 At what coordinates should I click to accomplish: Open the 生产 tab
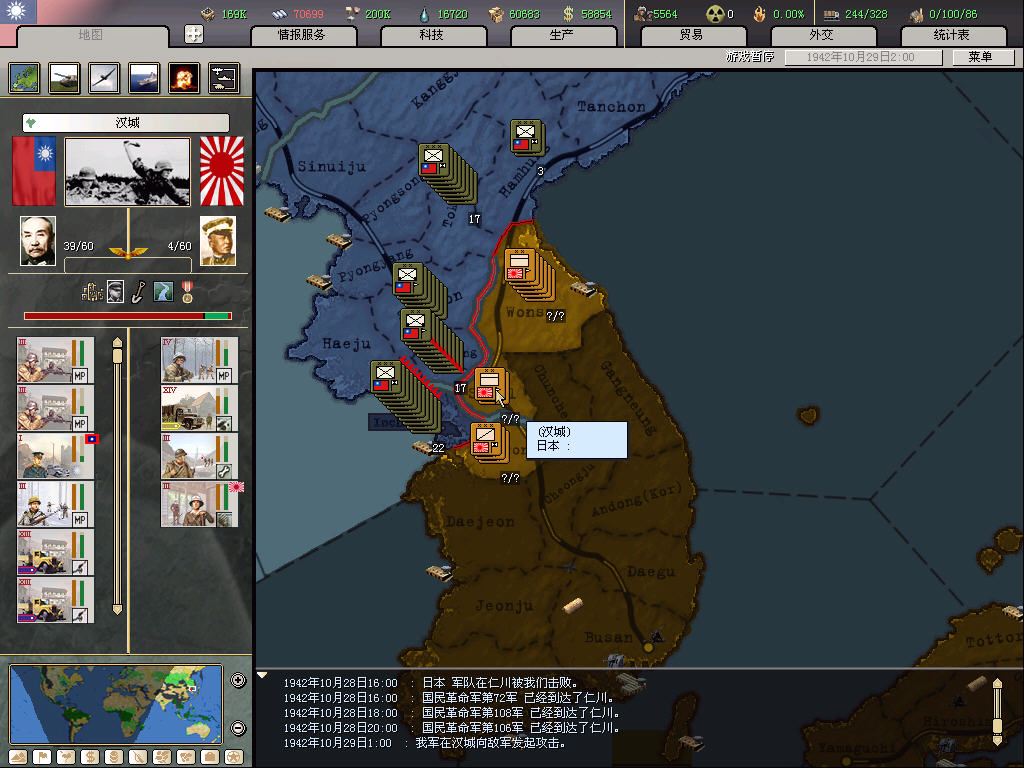coord(562,35)
